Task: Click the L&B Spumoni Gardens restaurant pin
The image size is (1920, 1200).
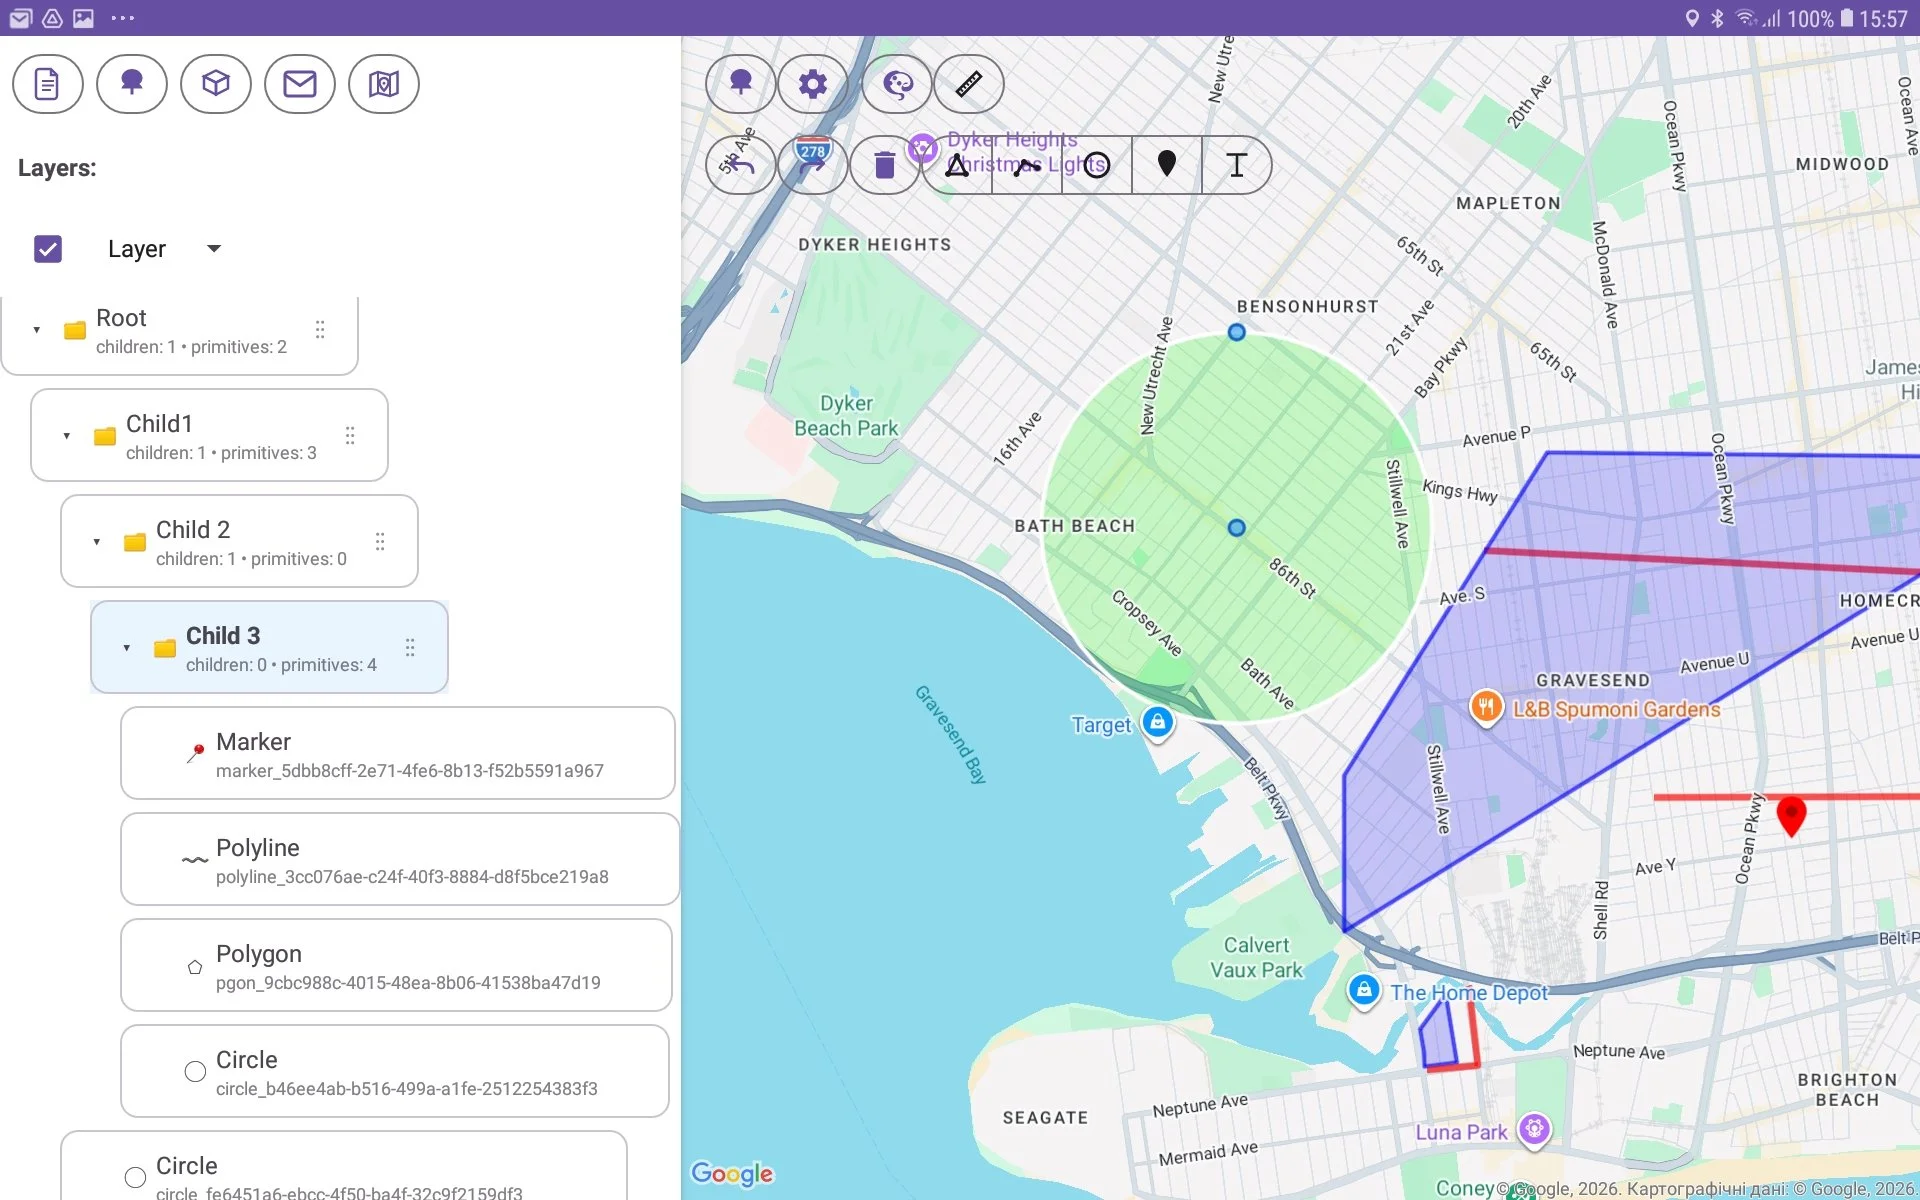Action: (1486, 708)
